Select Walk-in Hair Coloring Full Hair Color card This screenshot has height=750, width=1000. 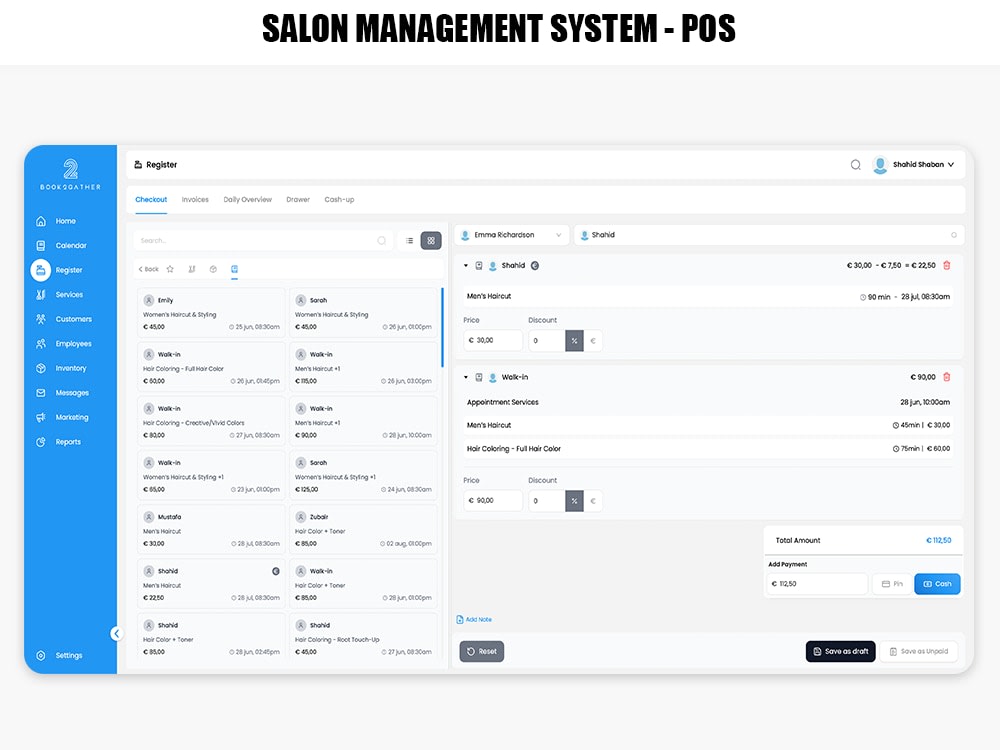pyautogui.click(x=211, y=367)
